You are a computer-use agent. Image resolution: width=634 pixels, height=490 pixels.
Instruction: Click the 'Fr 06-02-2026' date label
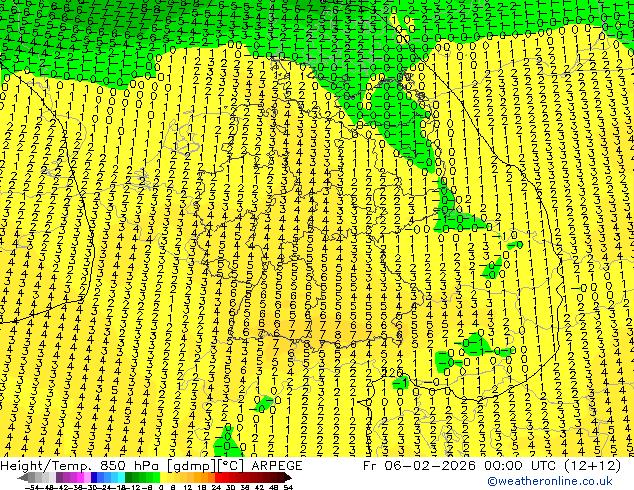tap(420, 466)
